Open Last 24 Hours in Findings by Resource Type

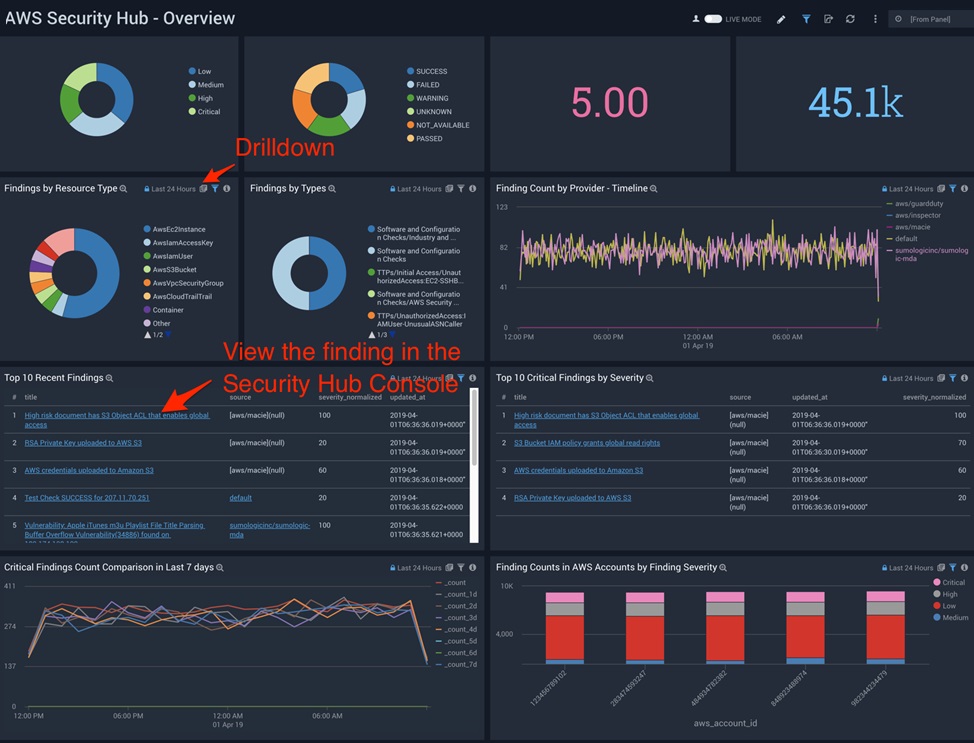tap(170, 189)
